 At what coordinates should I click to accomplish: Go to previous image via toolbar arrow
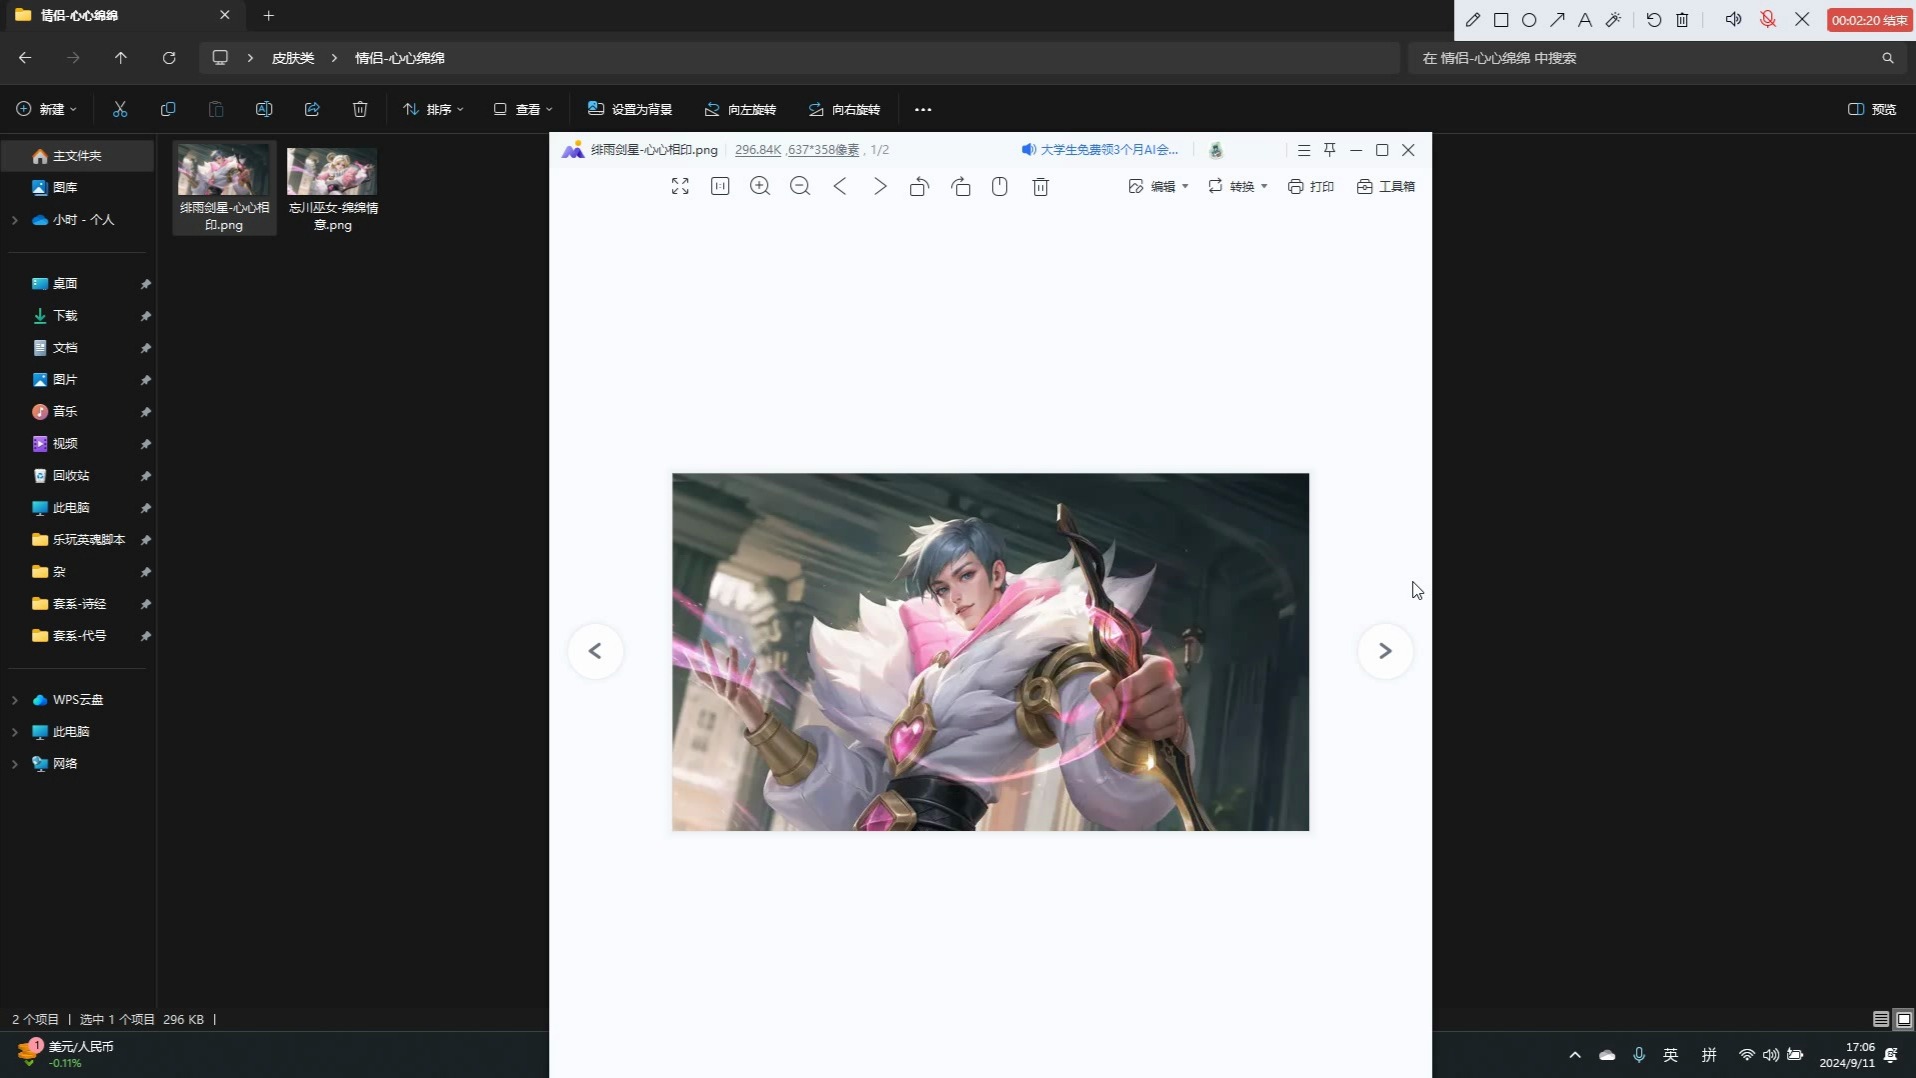click(x=840, y=186)
